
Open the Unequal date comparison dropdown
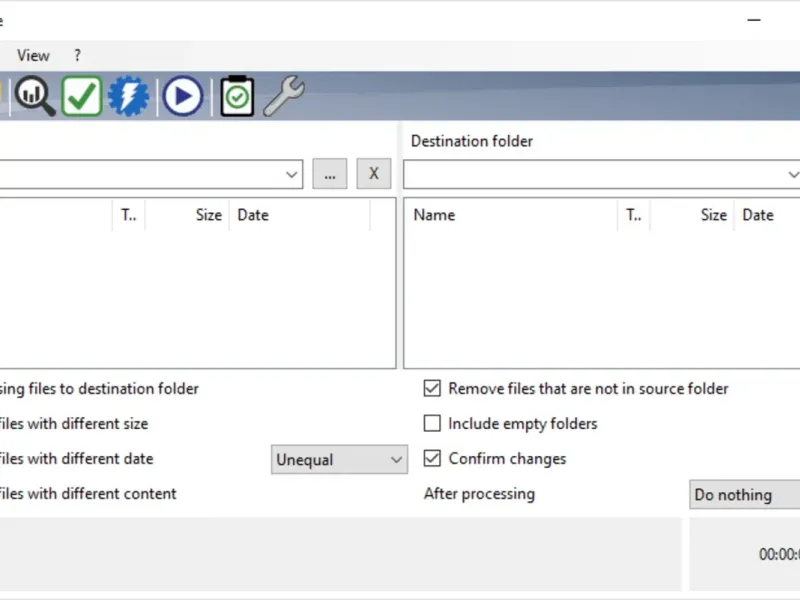pos(339,460)
